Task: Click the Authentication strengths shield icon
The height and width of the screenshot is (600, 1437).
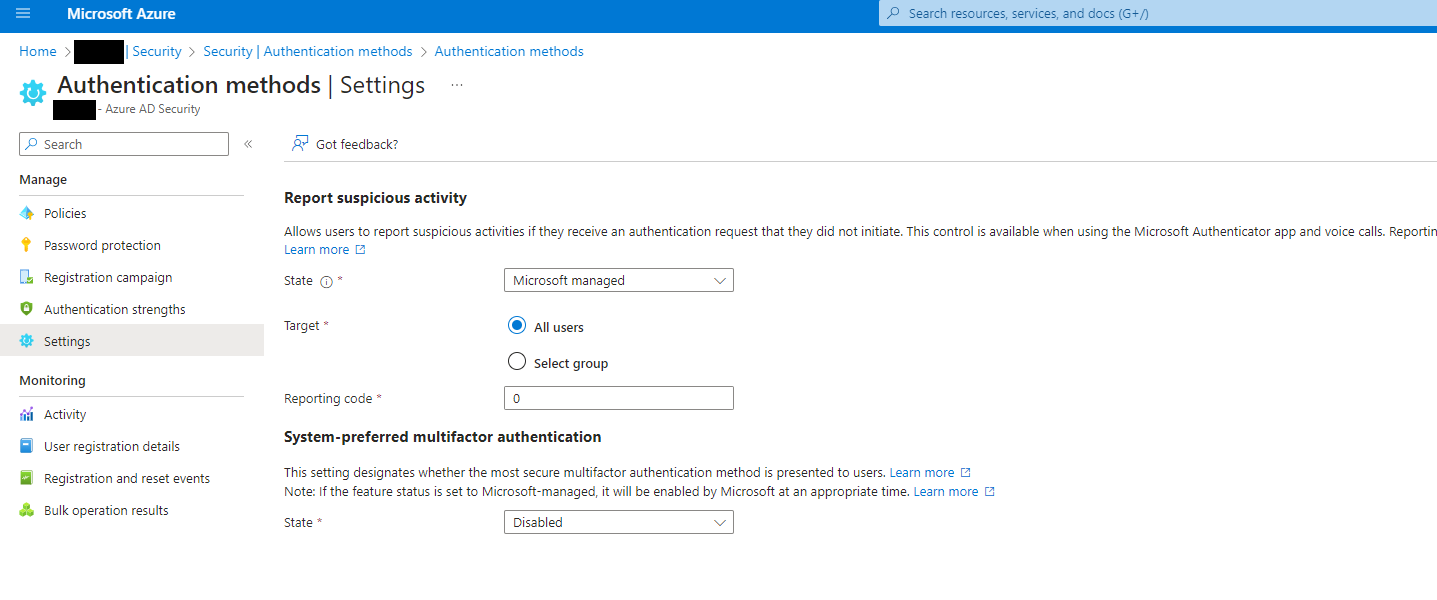Action: click(27, 309)
